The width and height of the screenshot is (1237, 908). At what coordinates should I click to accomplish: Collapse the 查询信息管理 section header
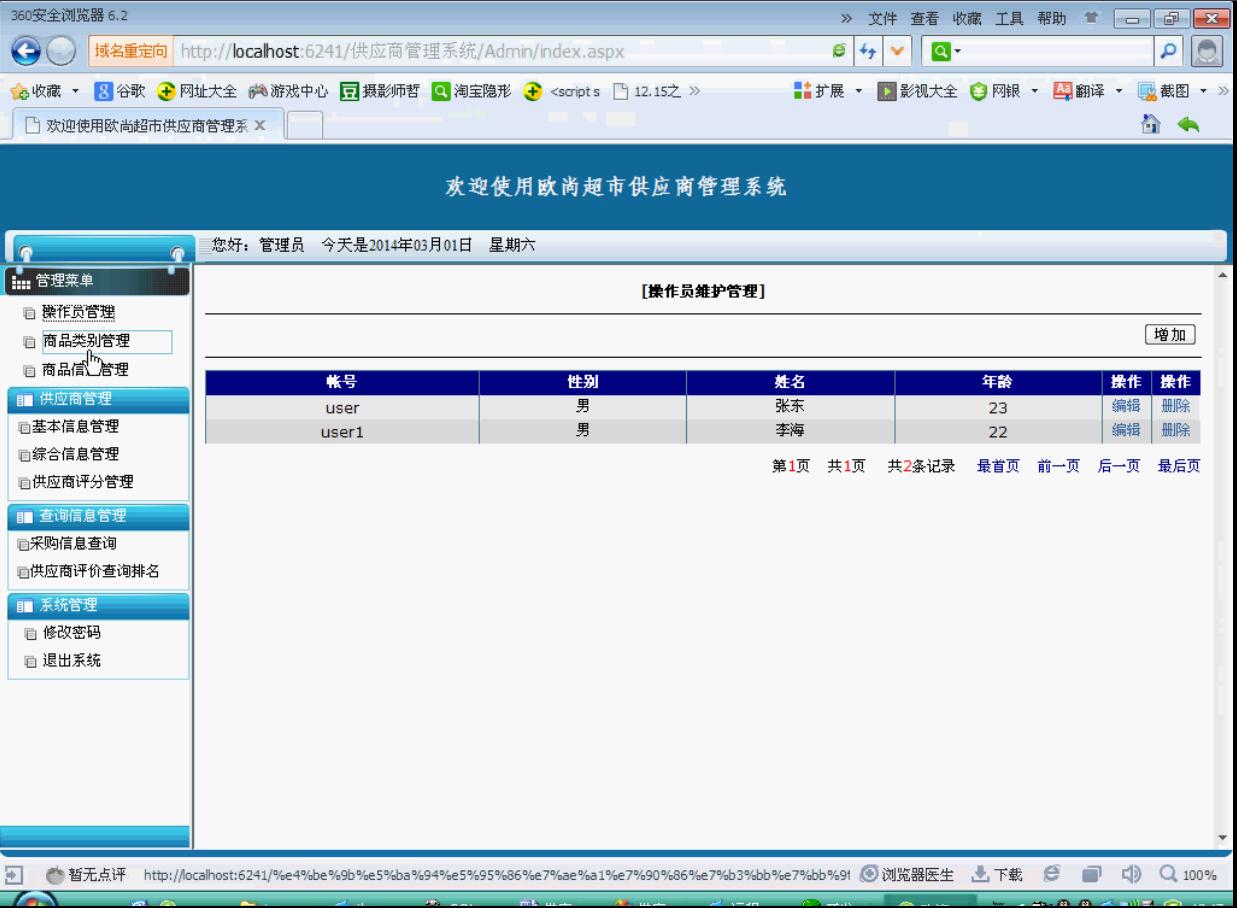(97, 516)
